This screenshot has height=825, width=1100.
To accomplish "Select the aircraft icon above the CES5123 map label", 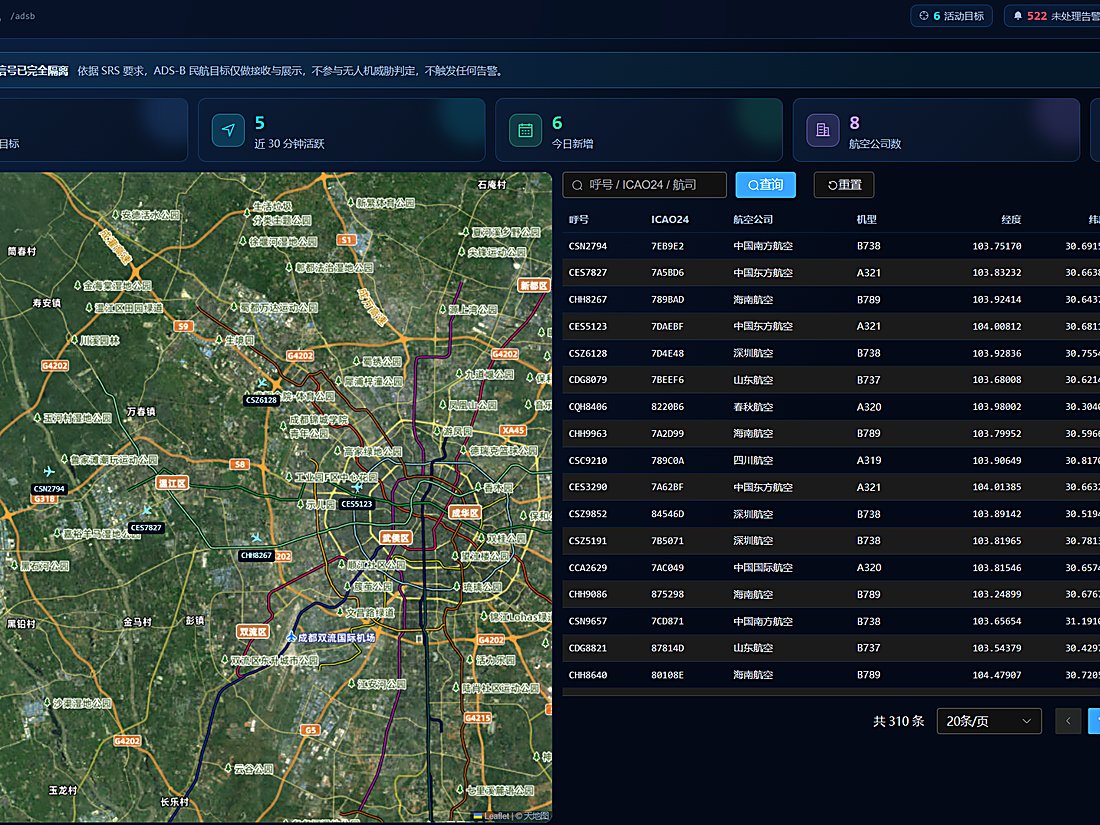I will tap(357, 487).
